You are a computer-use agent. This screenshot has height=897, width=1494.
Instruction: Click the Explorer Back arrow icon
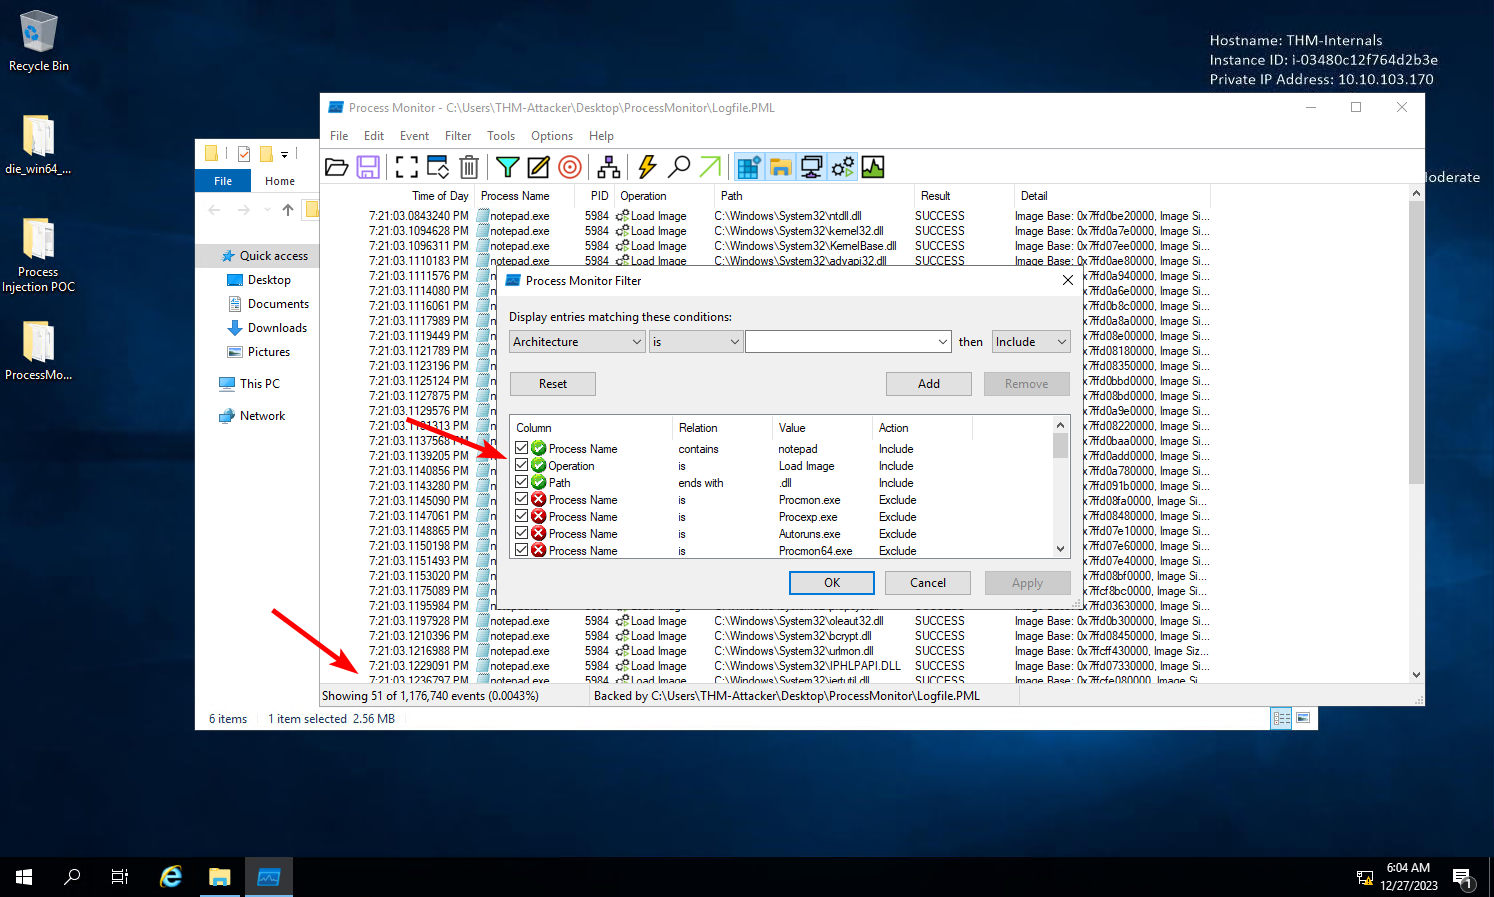(x=214, y=210)
